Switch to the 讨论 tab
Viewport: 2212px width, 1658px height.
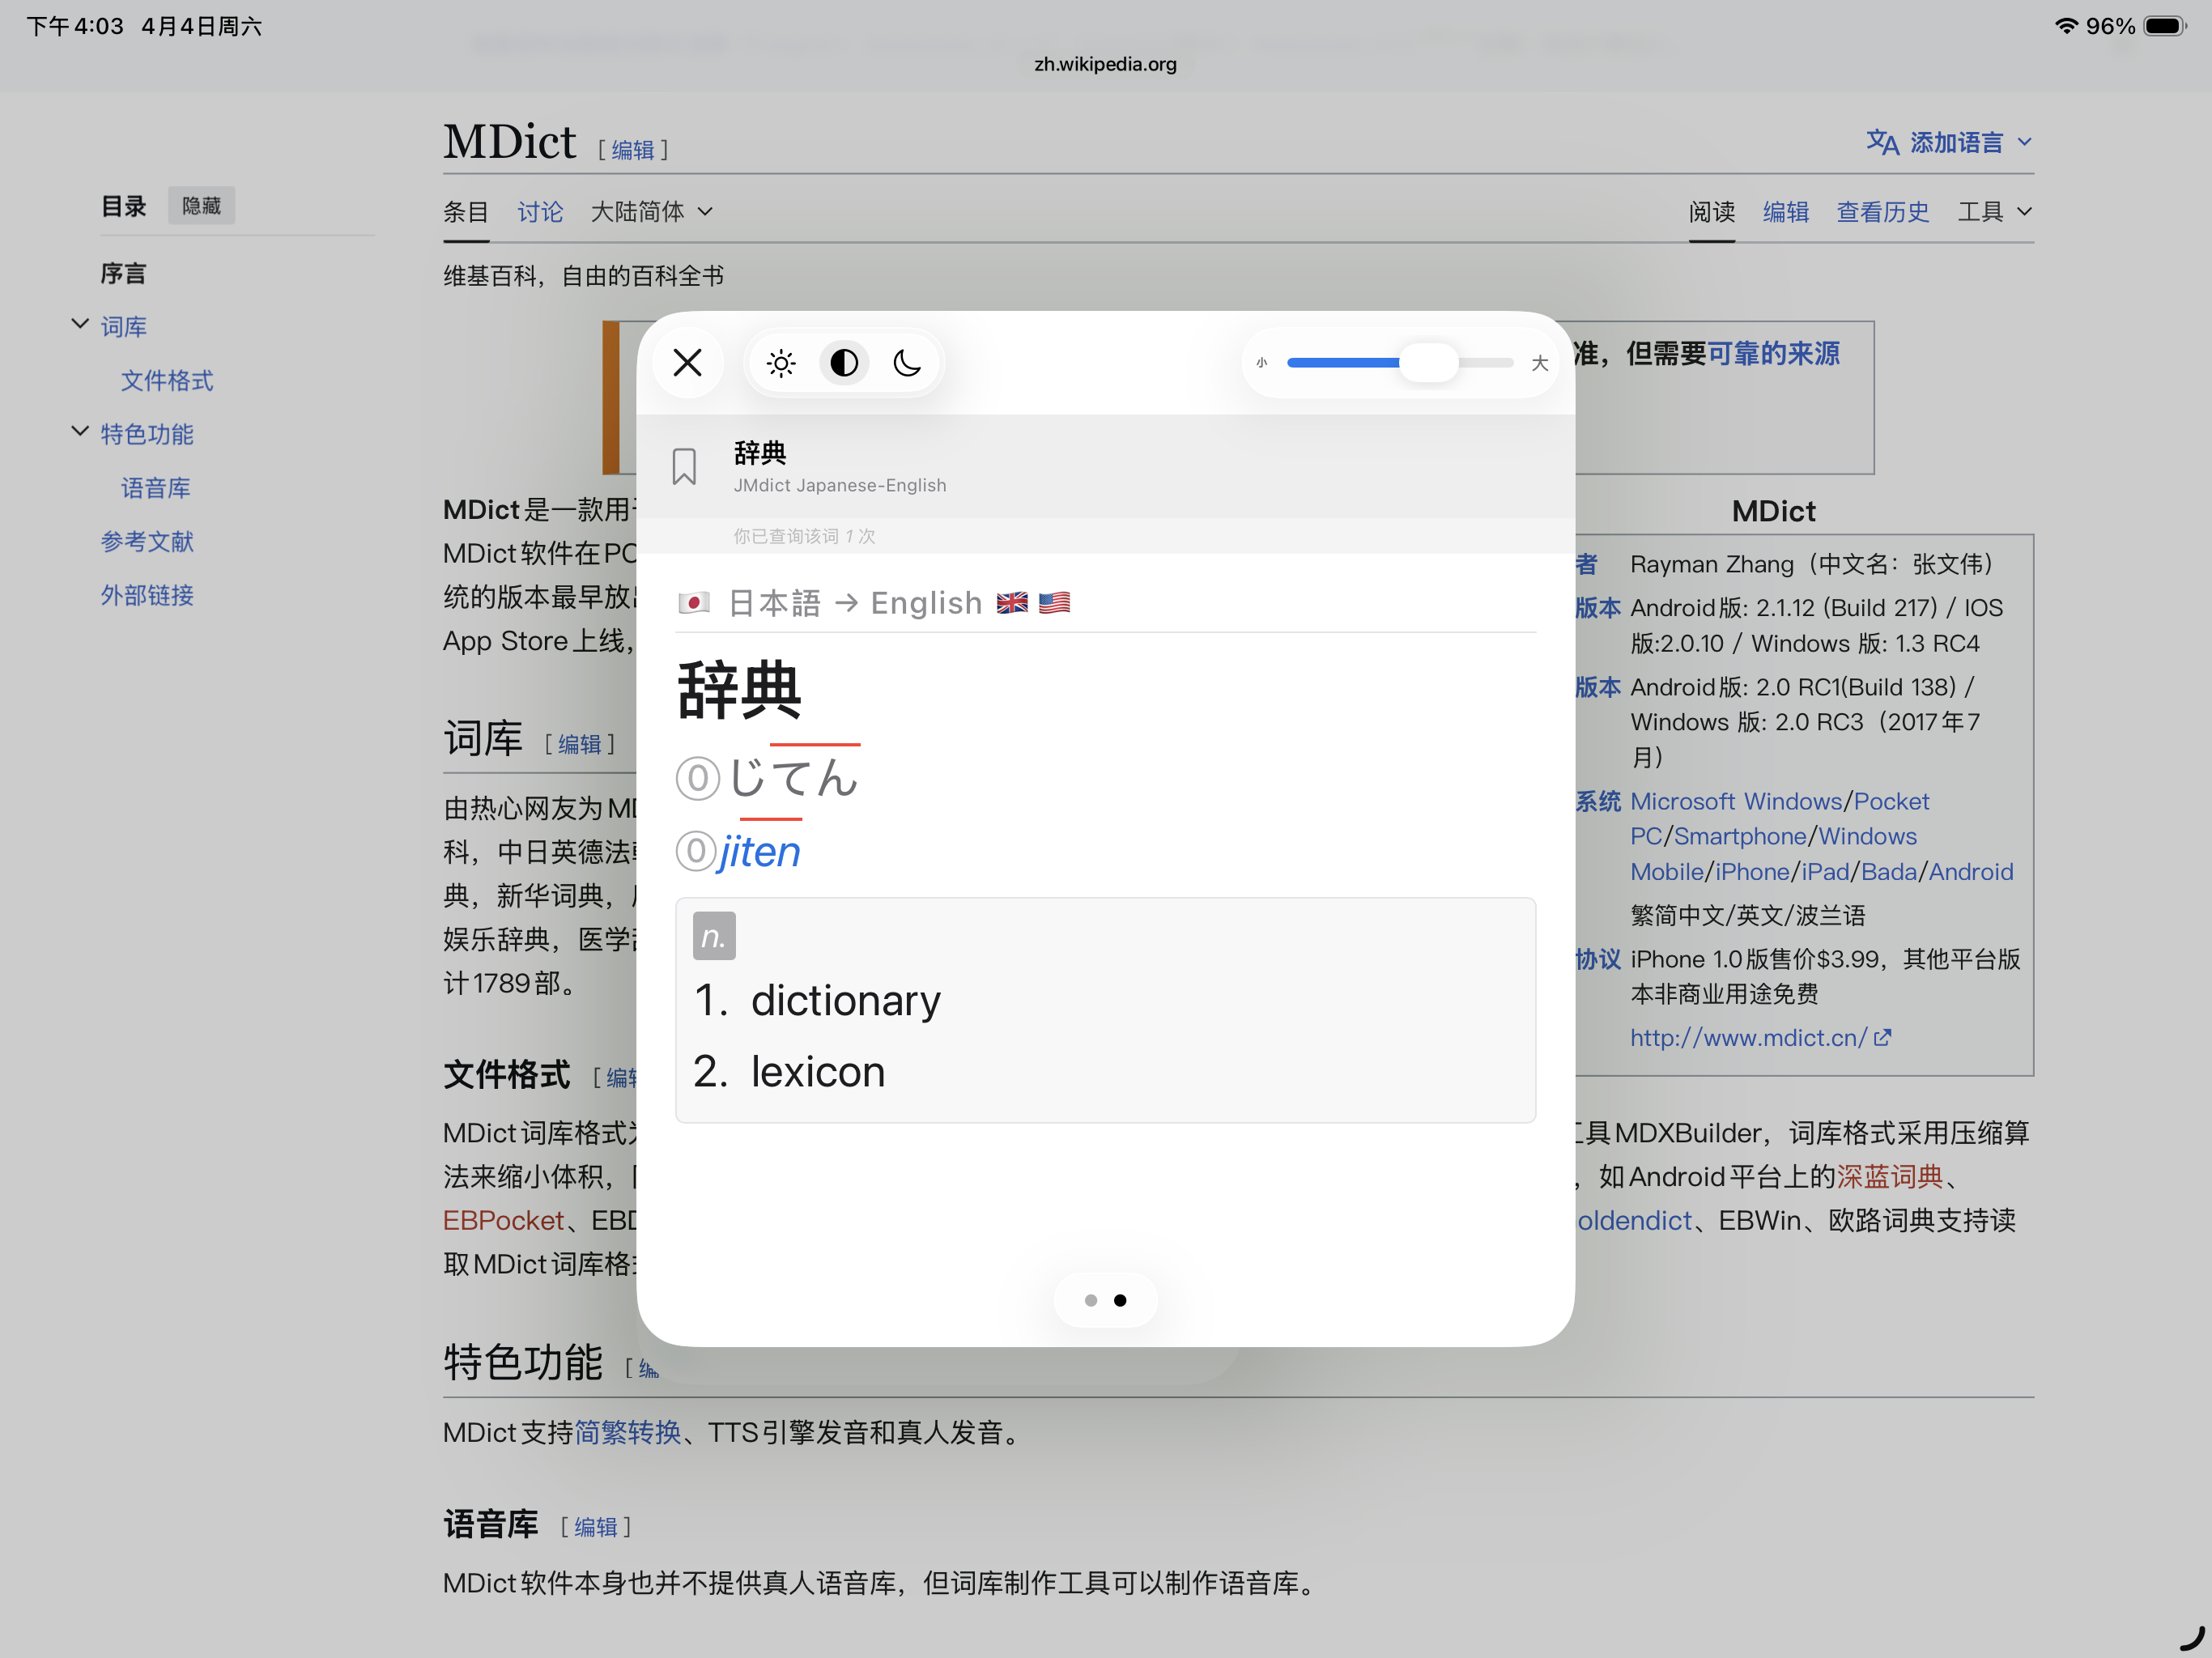pos(540,211)
